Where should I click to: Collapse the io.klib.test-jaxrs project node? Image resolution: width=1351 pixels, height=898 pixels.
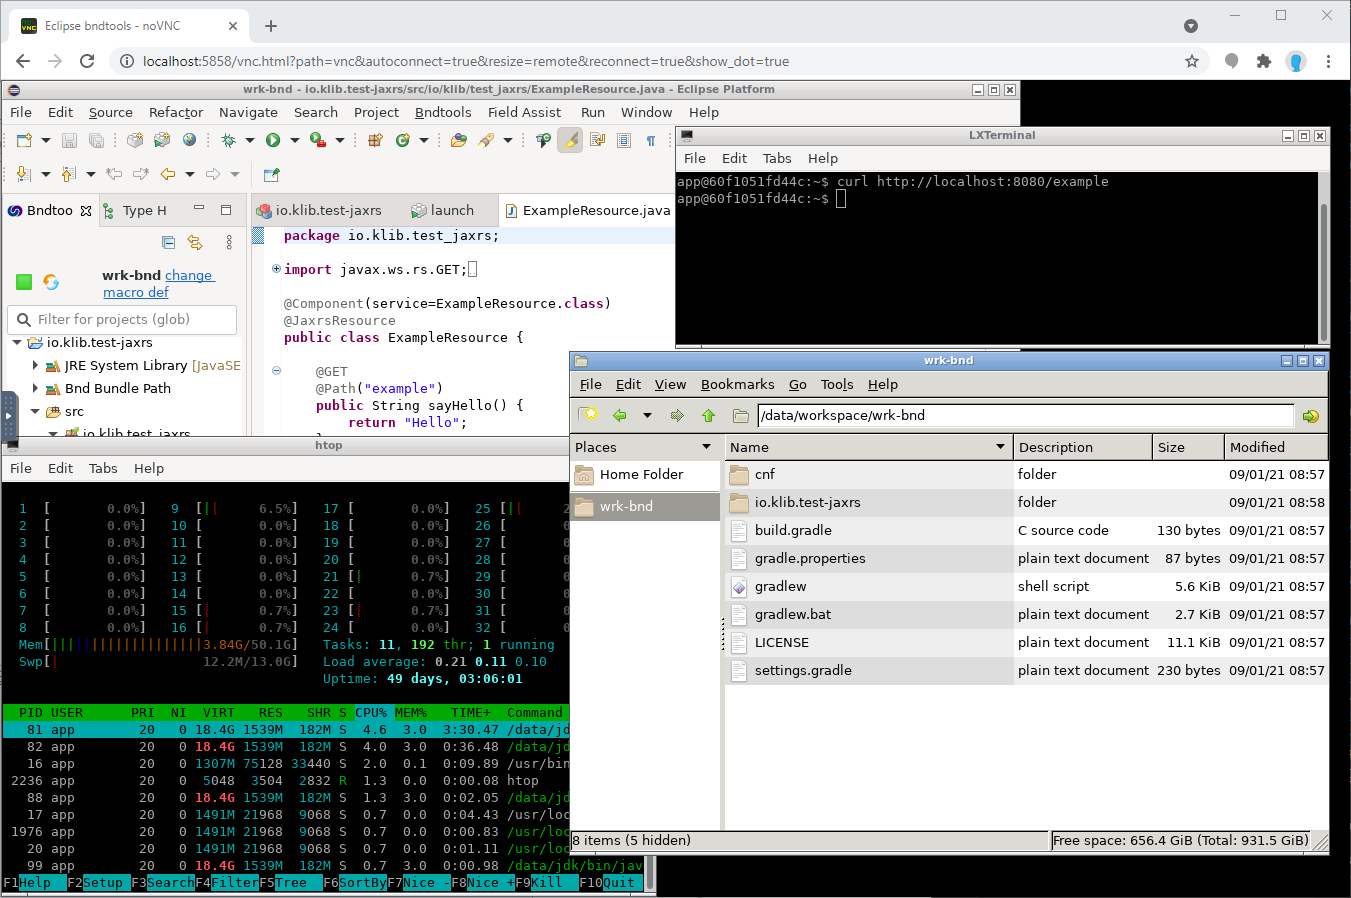click(x=17, y=343)
